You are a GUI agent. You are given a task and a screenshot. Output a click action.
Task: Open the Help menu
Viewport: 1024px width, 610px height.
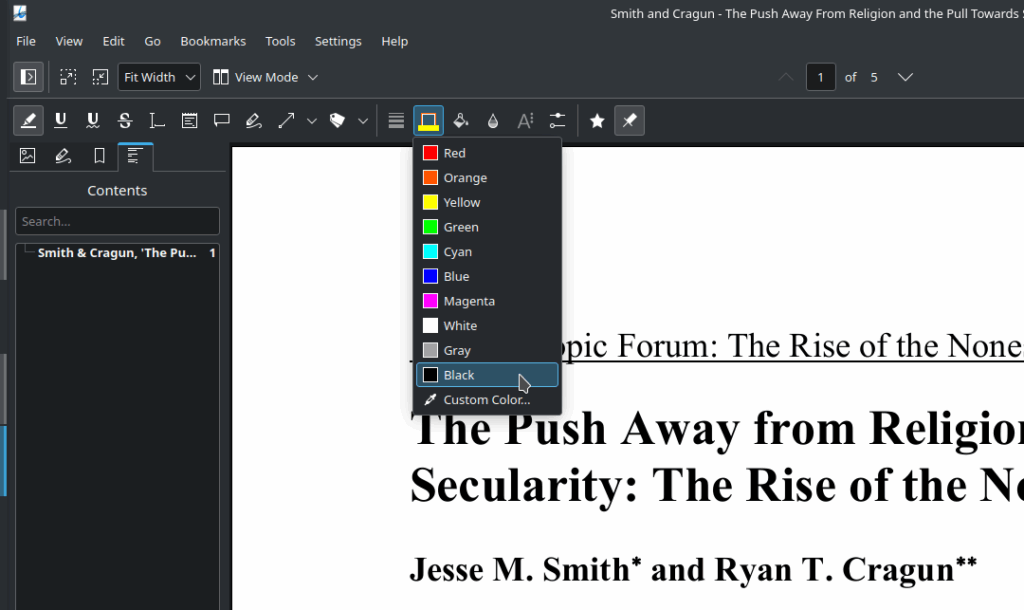pos(394,41)
